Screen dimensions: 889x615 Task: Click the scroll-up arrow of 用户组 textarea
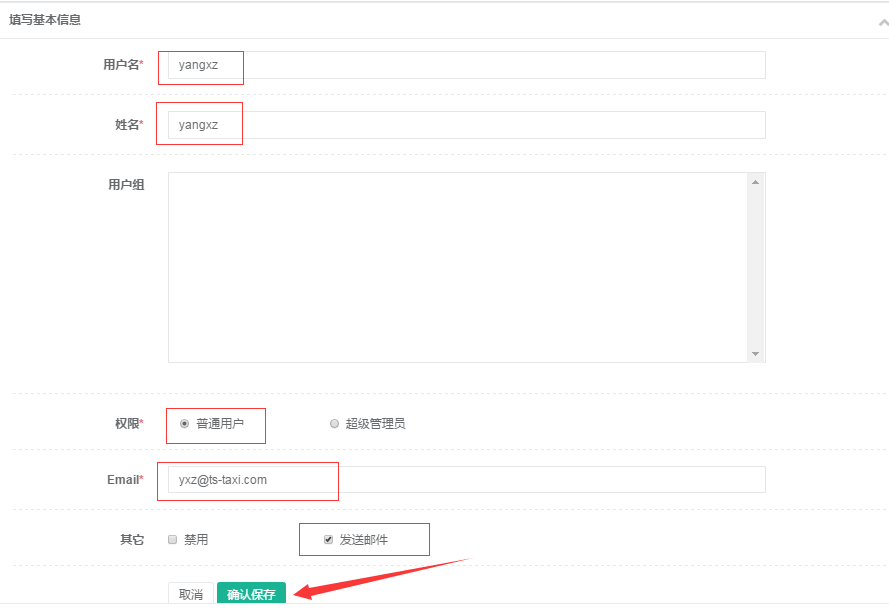[x=757, y=180]
